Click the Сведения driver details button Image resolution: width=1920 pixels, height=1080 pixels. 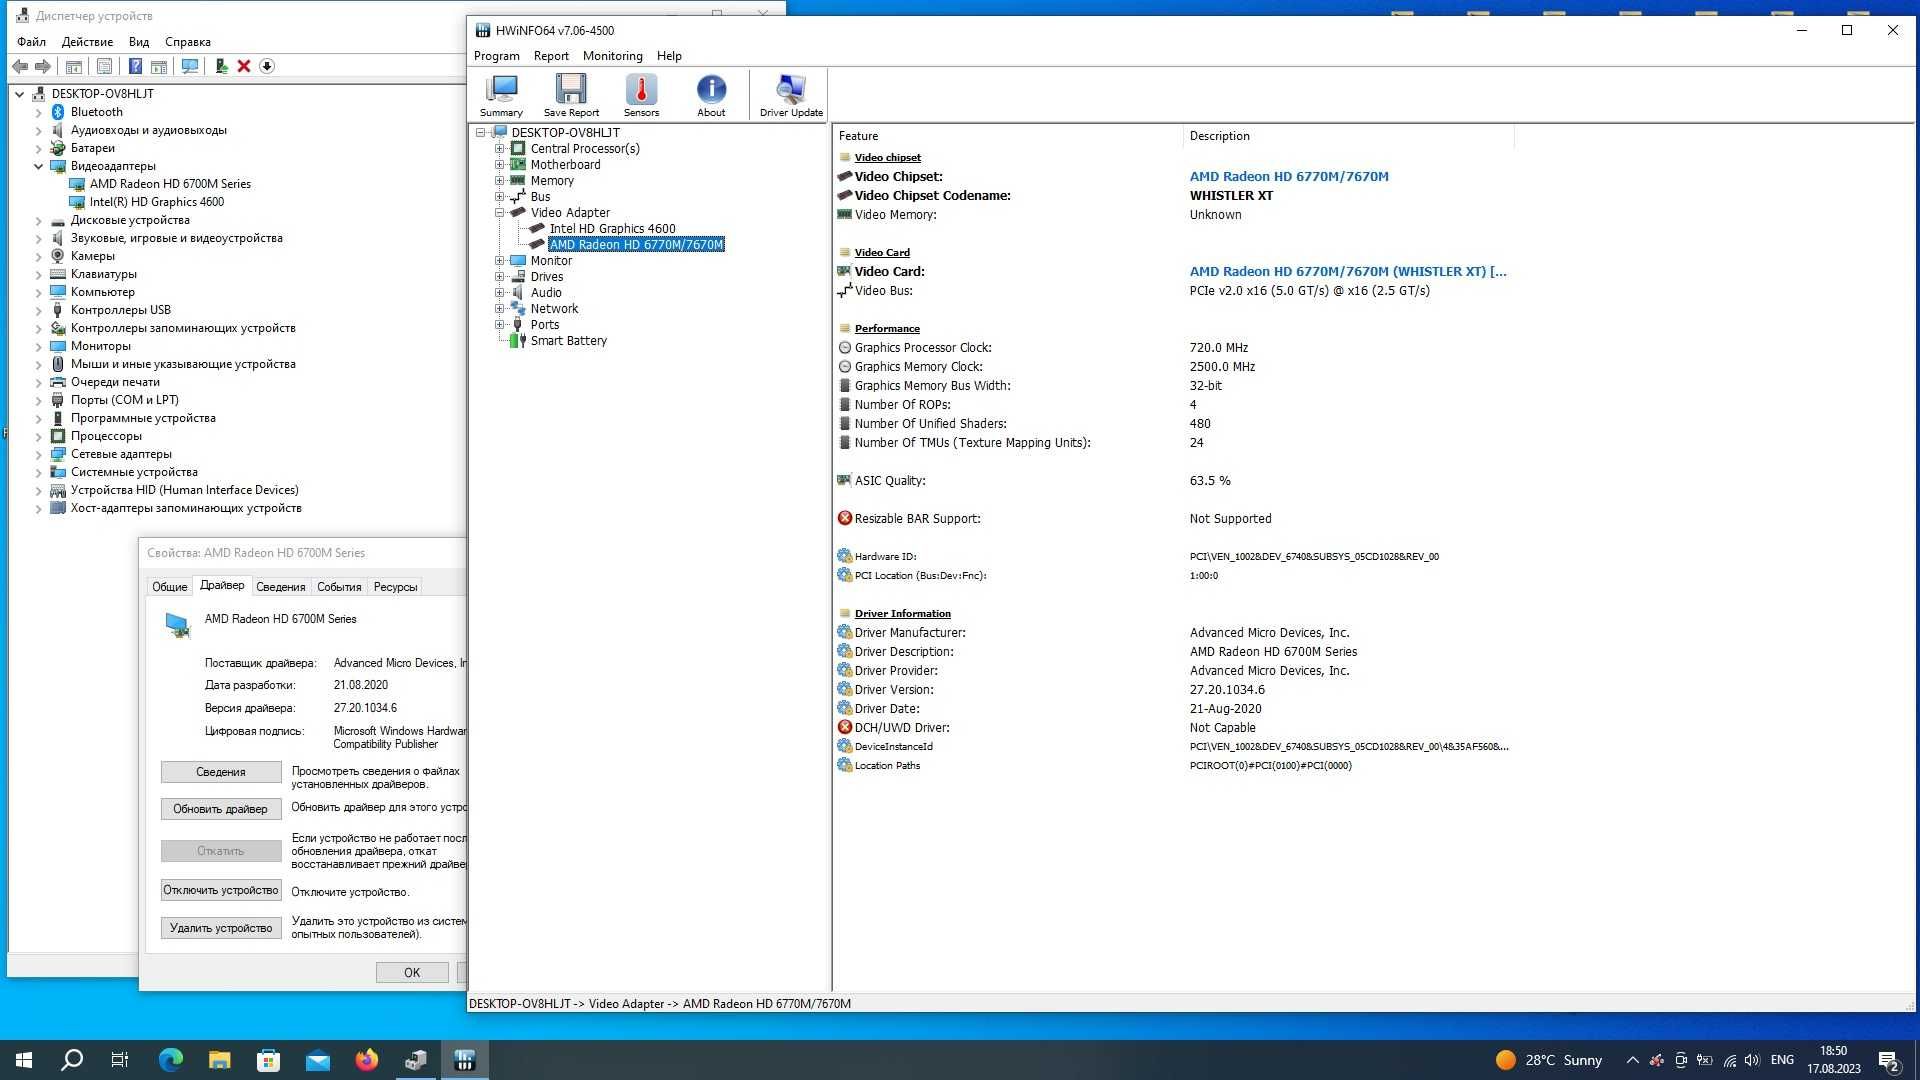tap(221, 772)
